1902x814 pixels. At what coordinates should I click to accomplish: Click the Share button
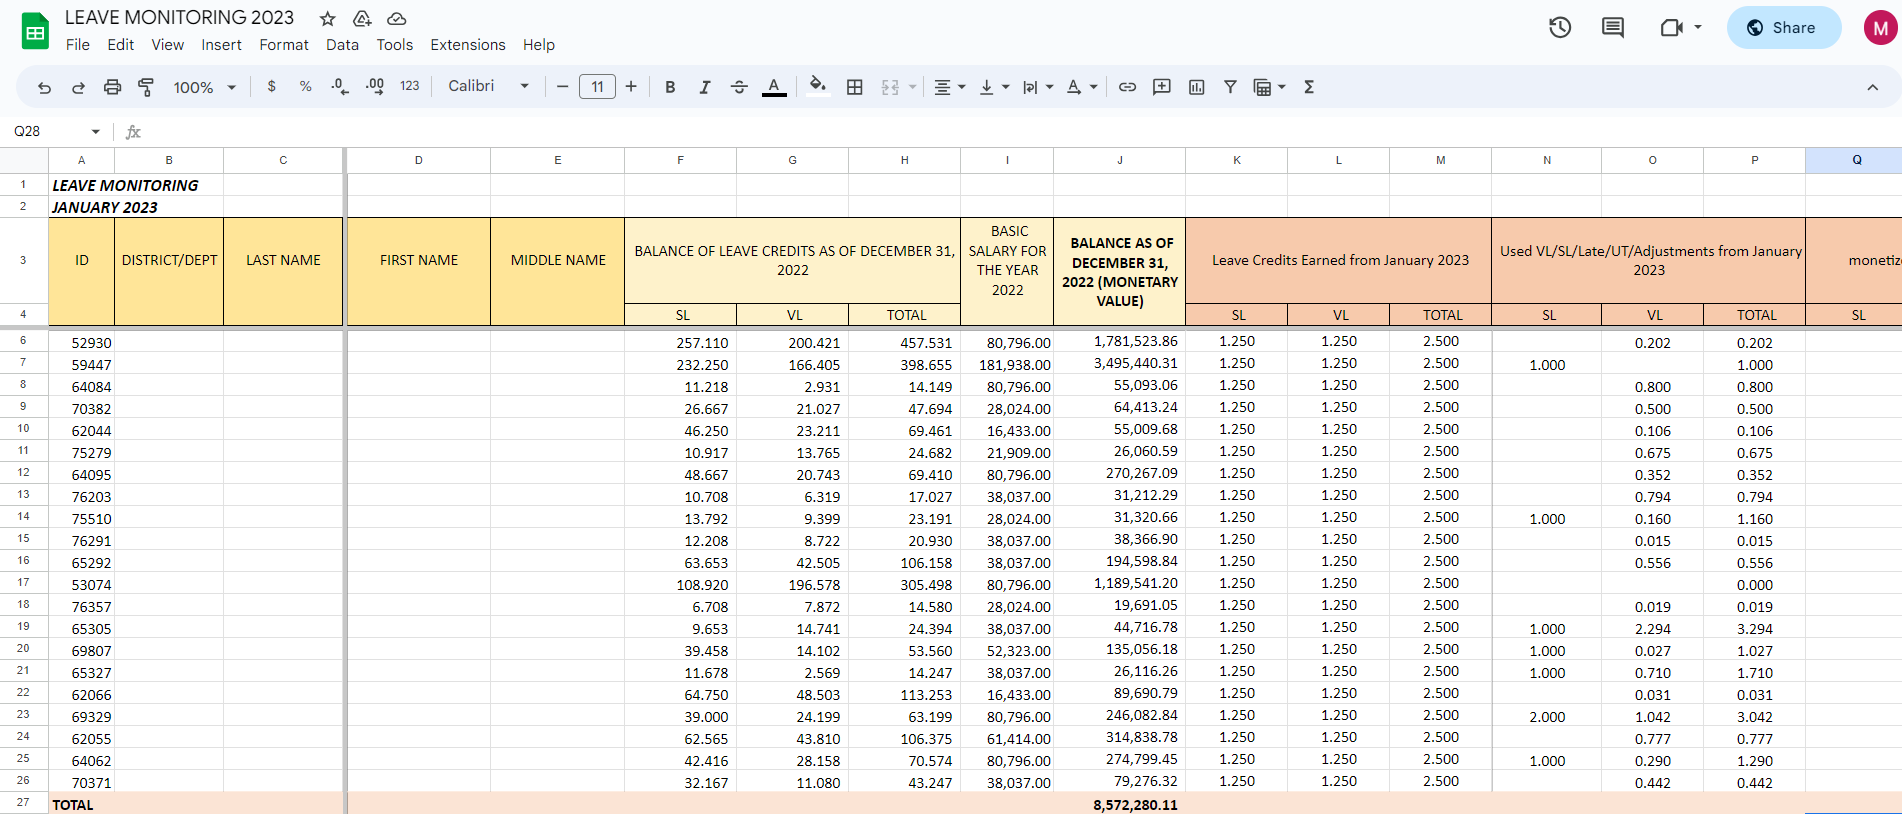(x=1783, y=28)
